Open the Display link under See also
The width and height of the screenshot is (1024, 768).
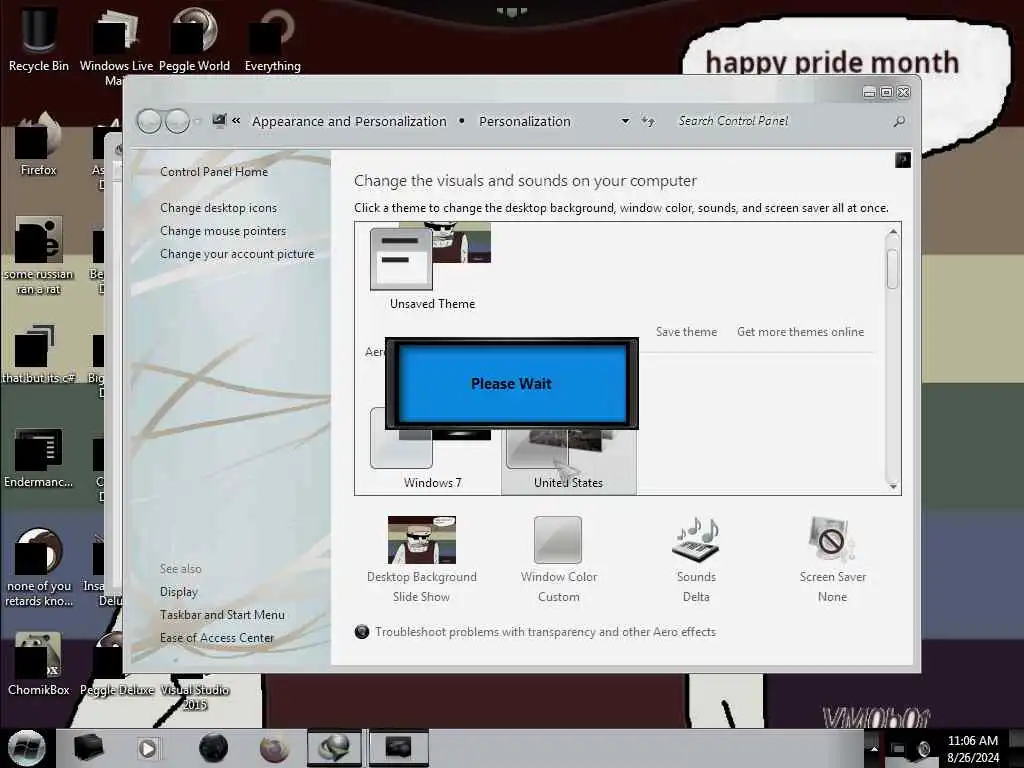pyautogui.click(x=179, y=592)
